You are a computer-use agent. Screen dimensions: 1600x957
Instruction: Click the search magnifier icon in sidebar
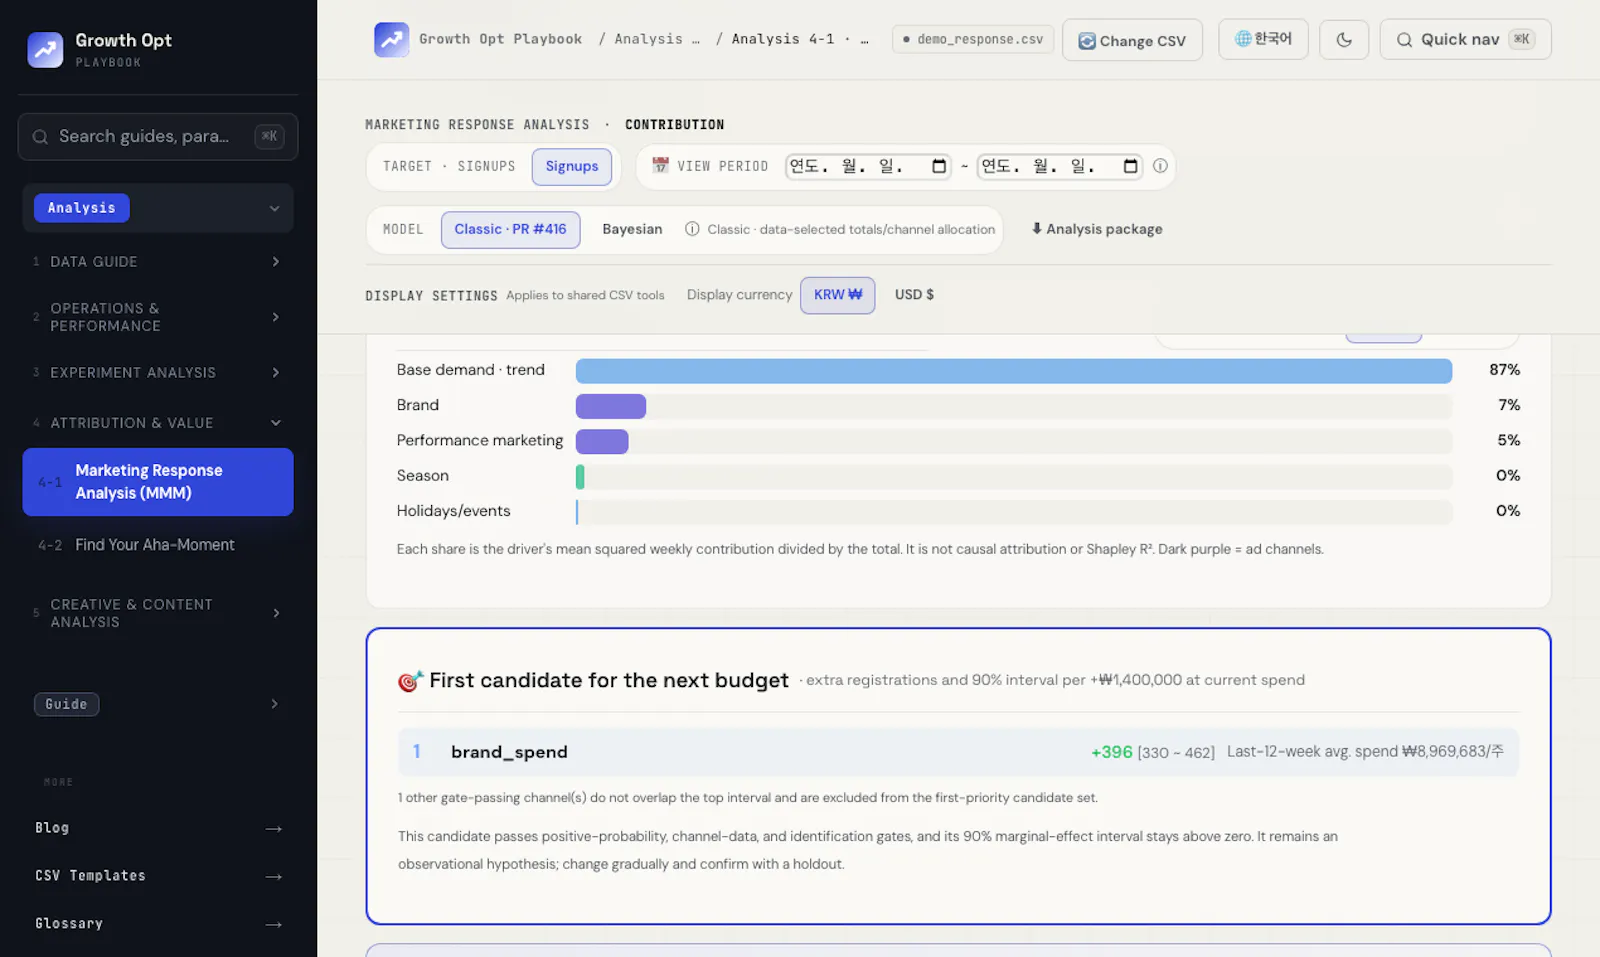pos(40,137)
